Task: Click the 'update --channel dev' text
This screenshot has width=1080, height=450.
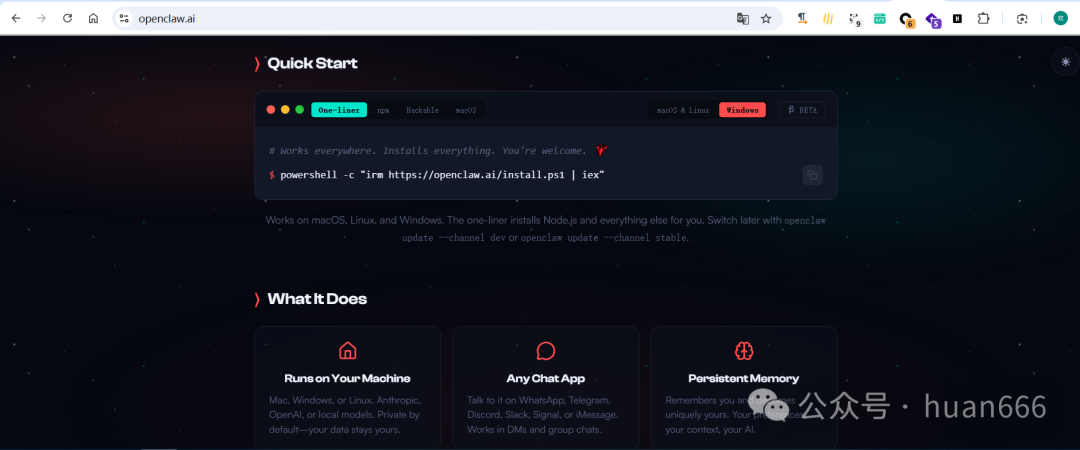Action: coord(454,238)
